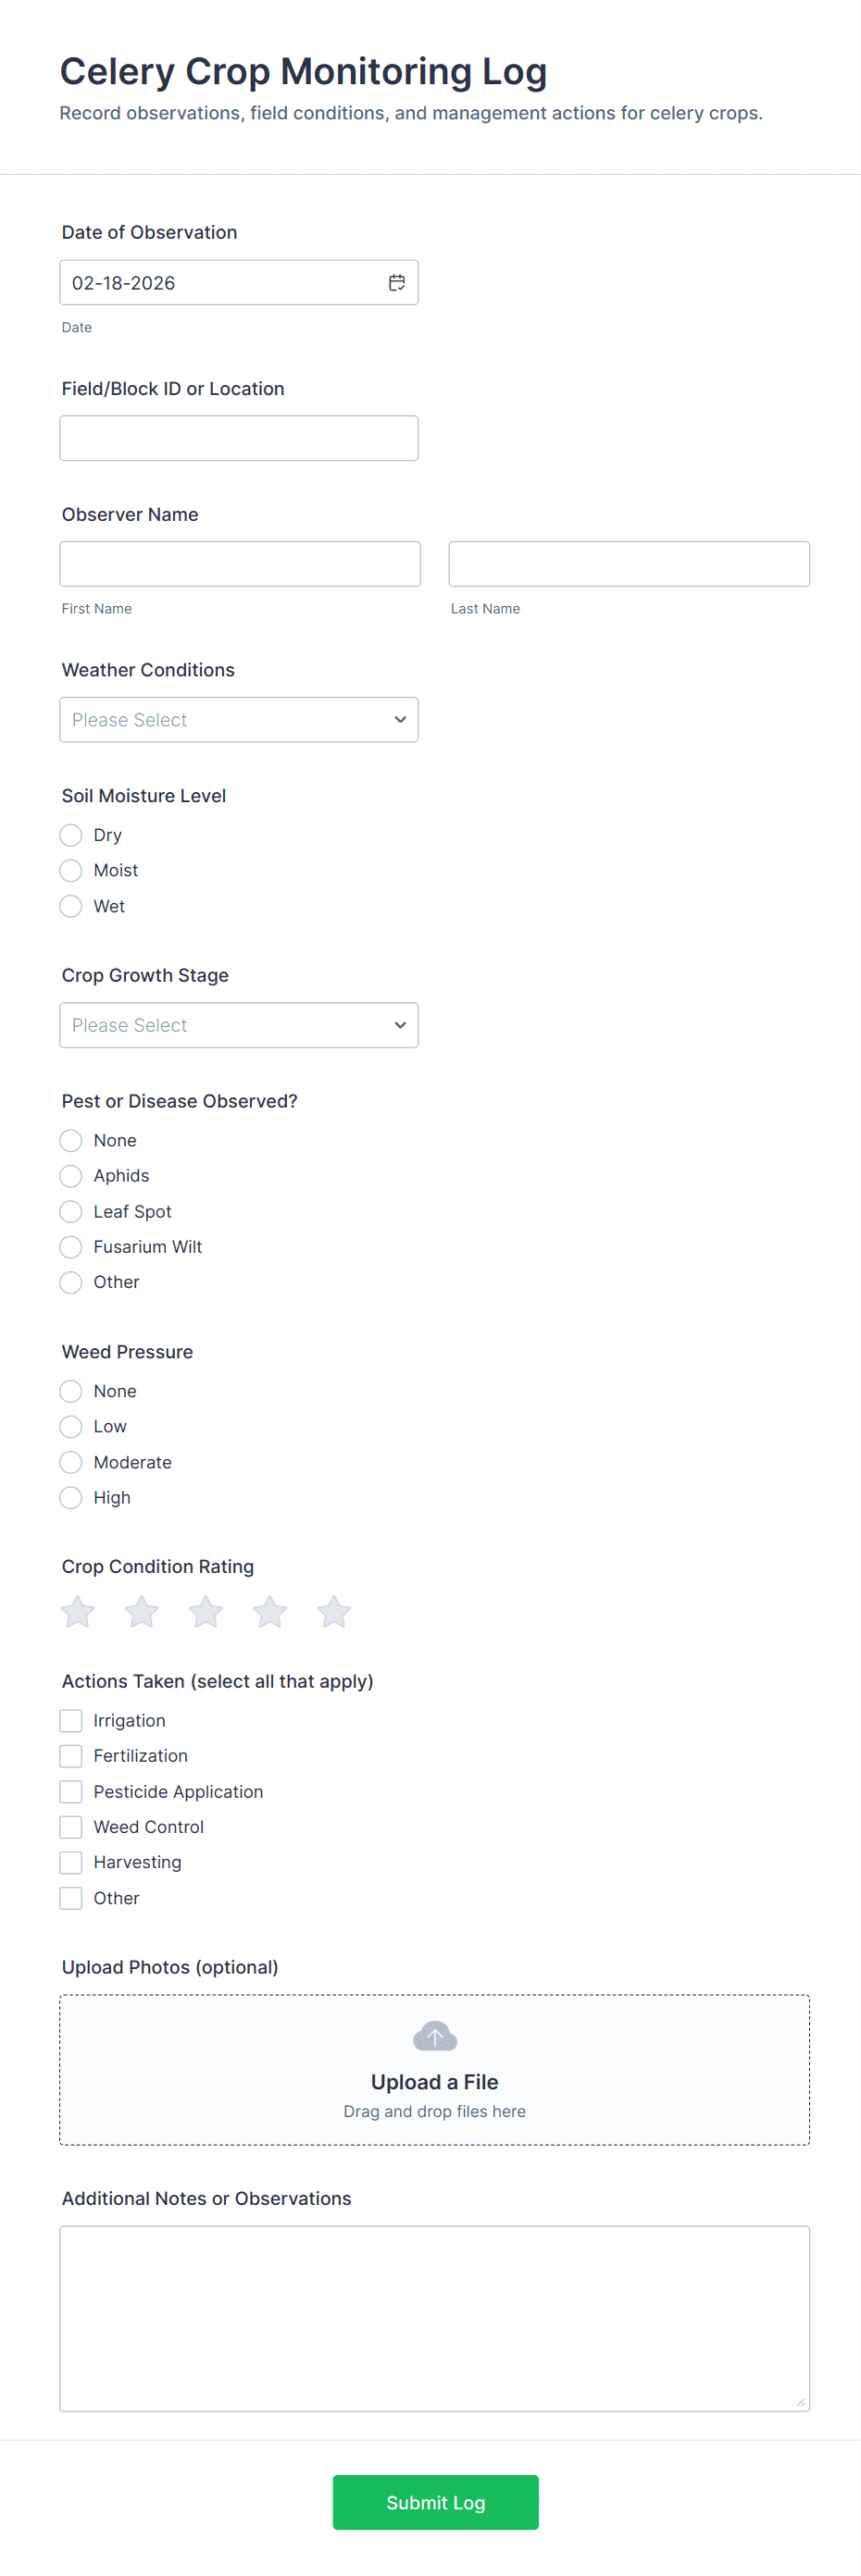This screenshot has height=2576, width=861.
Task: Focus the Field/Block ID input field
Action: tap(239, 438)
